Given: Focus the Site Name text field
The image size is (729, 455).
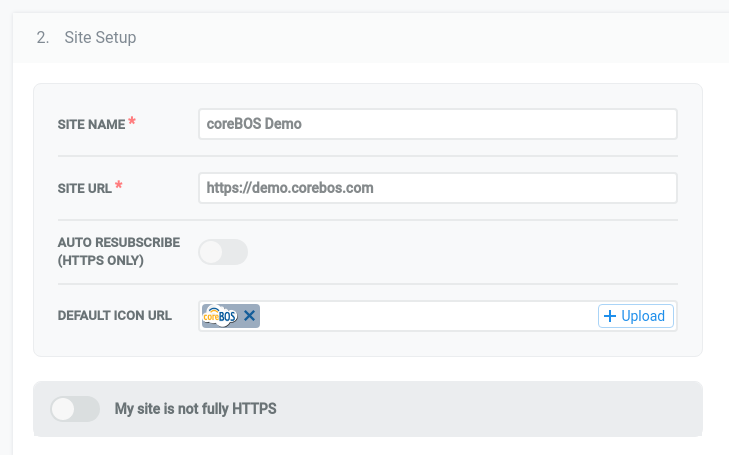Looking at the screenshot, I should click(438, 124).
